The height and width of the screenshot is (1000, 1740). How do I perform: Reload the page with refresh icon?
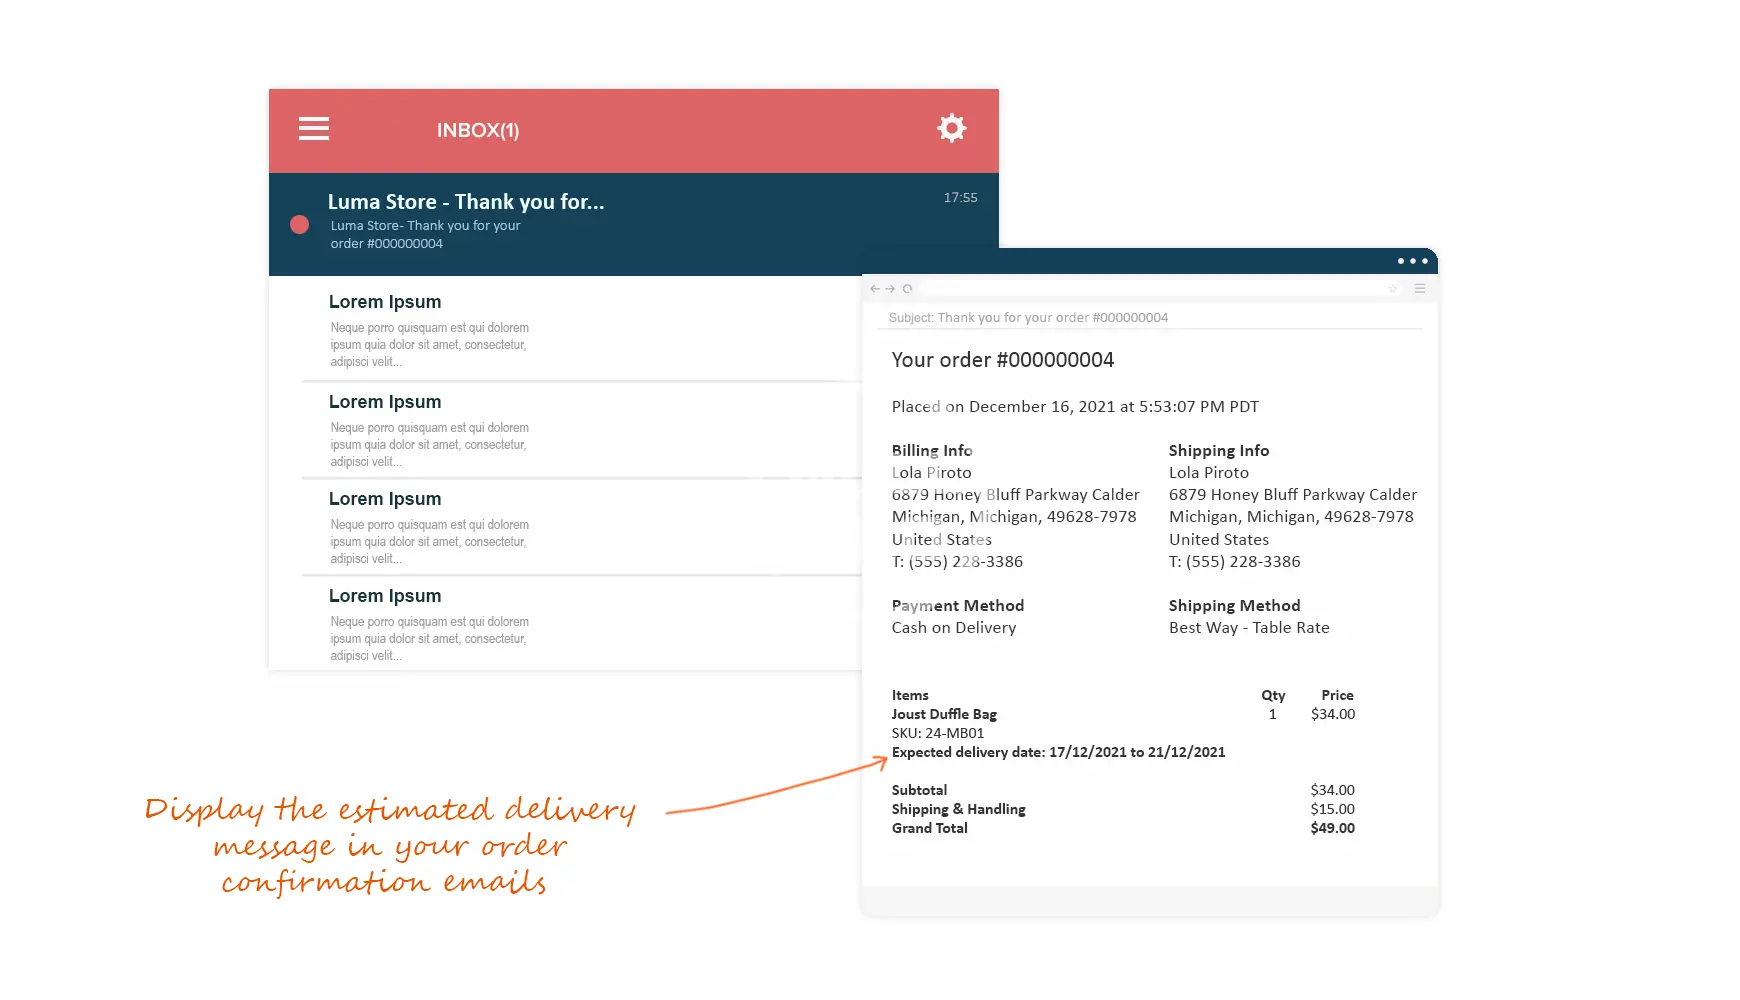908,289
